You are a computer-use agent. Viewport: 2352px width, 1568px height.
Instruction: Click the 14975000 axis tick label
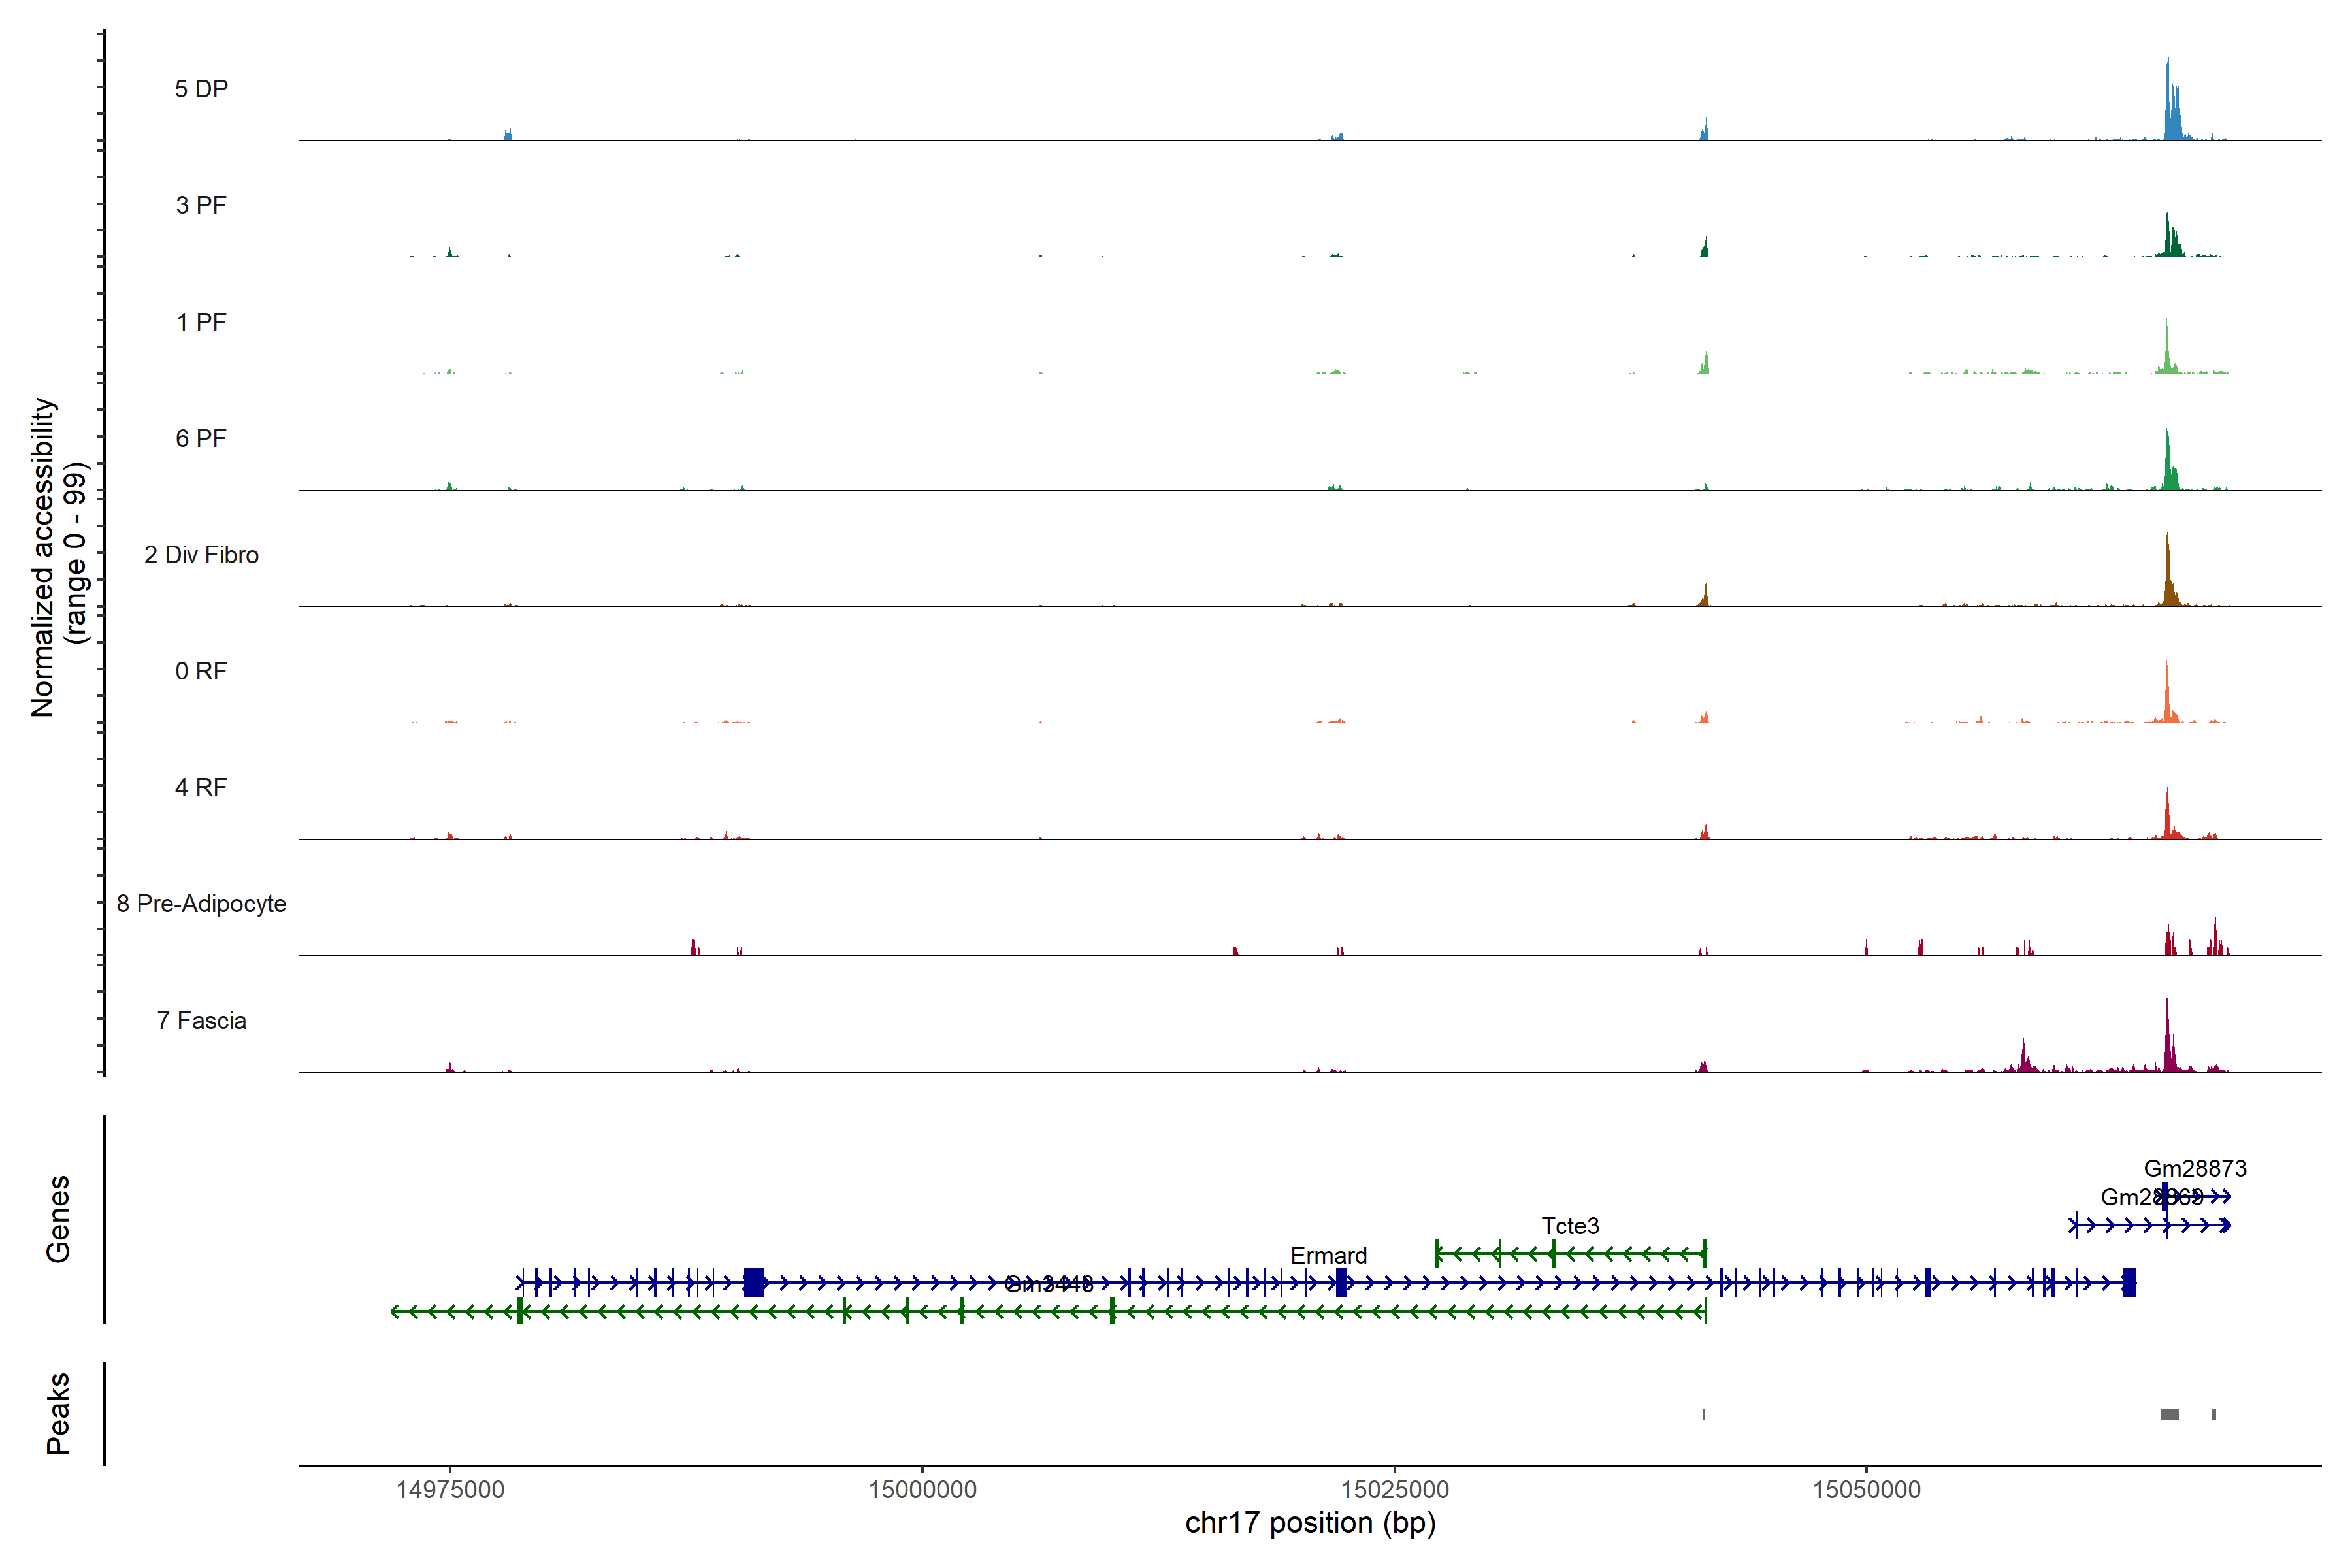[x=450, y=1490]
